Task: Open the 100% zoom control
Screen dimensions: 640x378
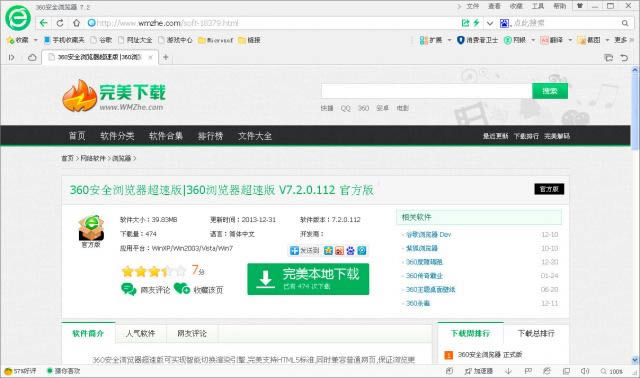Action: pos(611,371)
